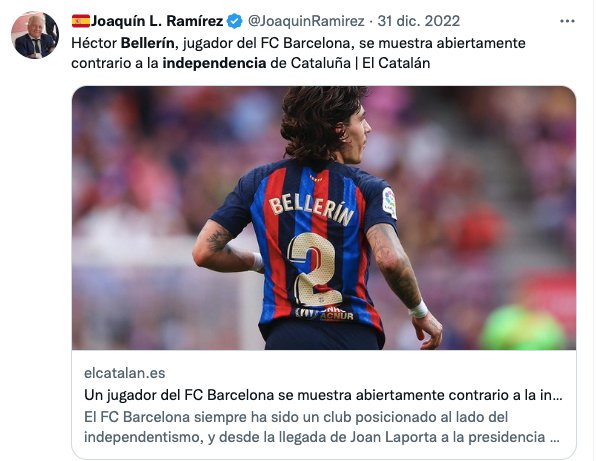Click the LaLiga sleeve badge in photo
The image size is (597, 461).
[389, 203]
